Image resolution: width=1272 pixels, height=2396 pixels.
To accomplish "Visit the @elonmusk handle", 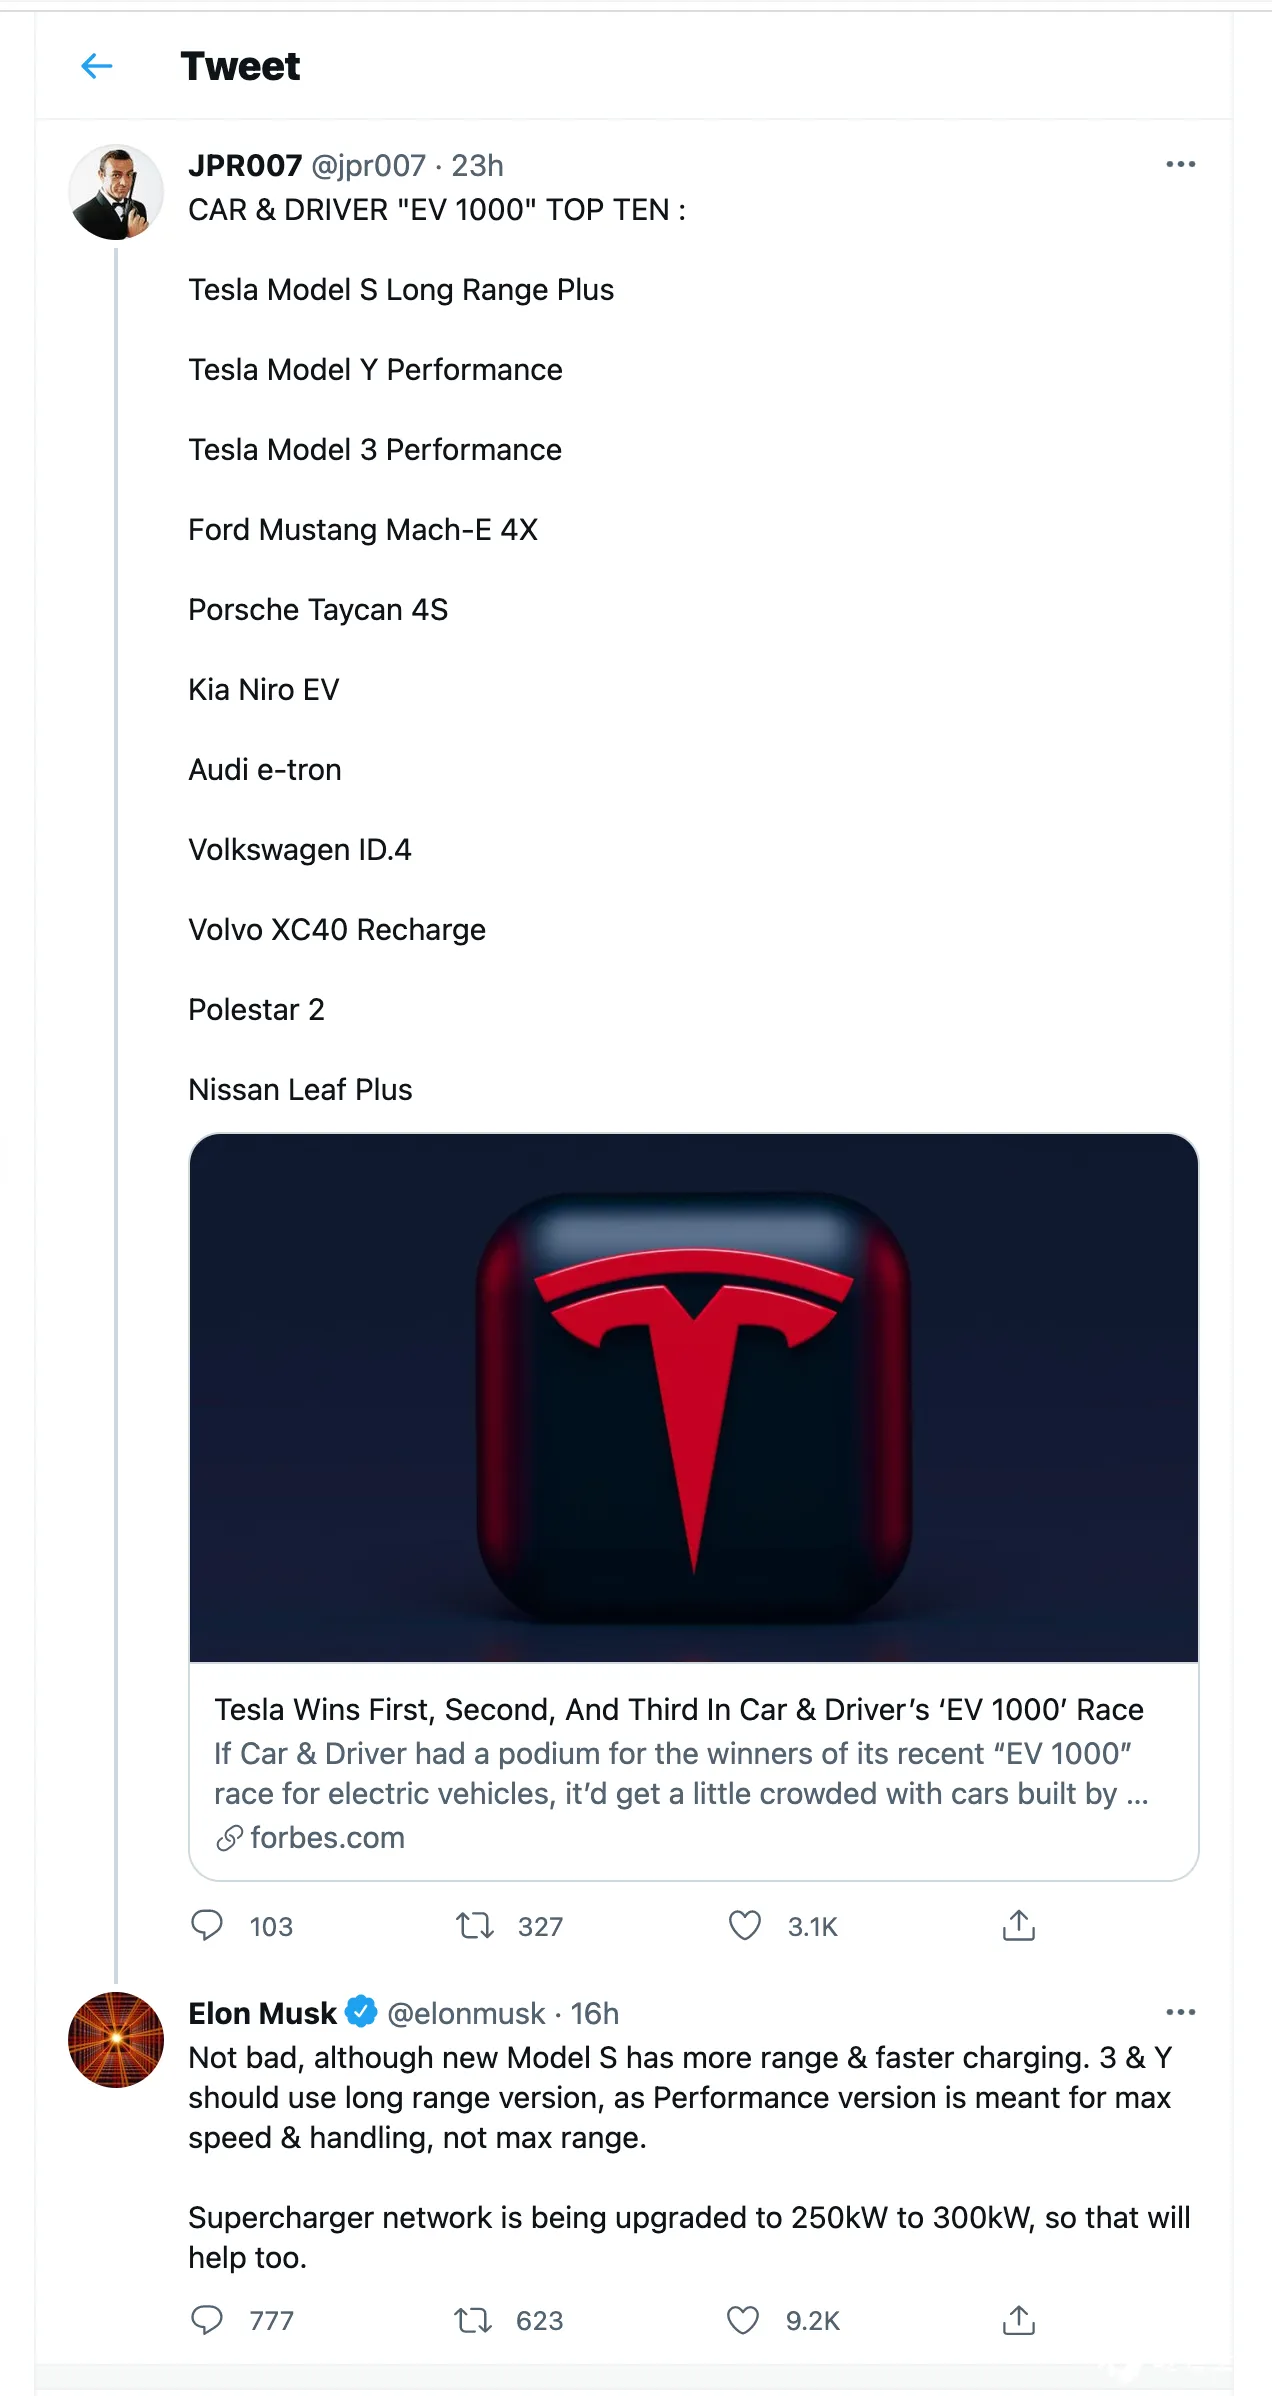I will [466, 2013].
